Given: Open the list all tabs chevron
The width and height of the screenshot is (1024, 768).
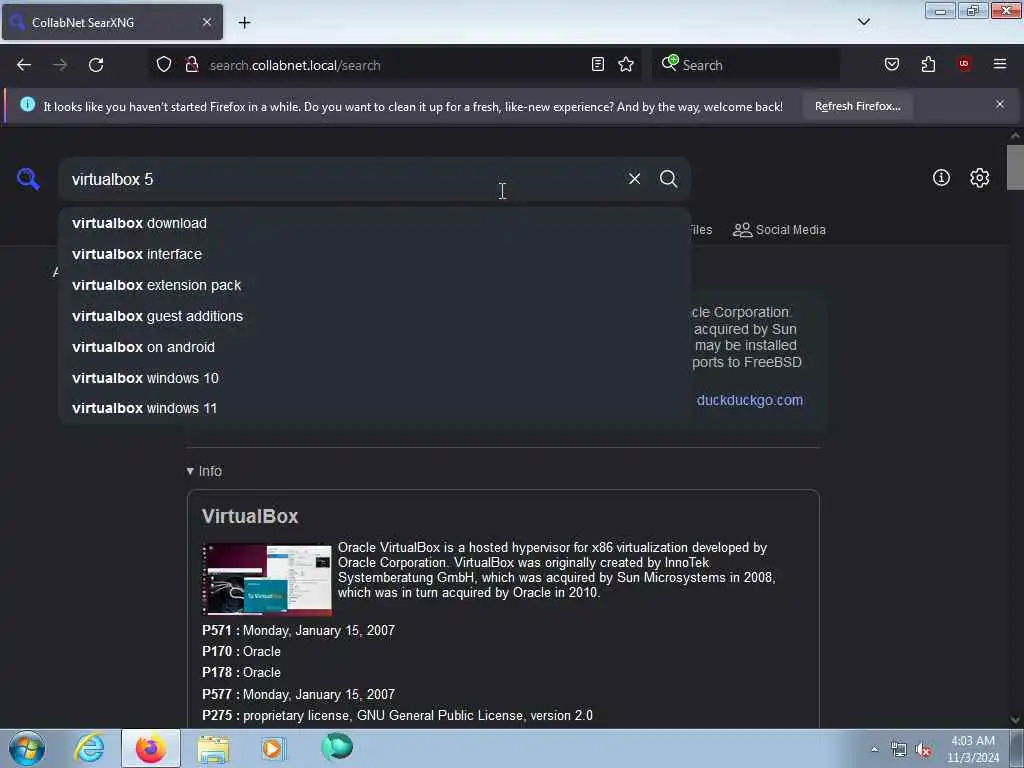Looking at the screenshot, I should 864,22.
